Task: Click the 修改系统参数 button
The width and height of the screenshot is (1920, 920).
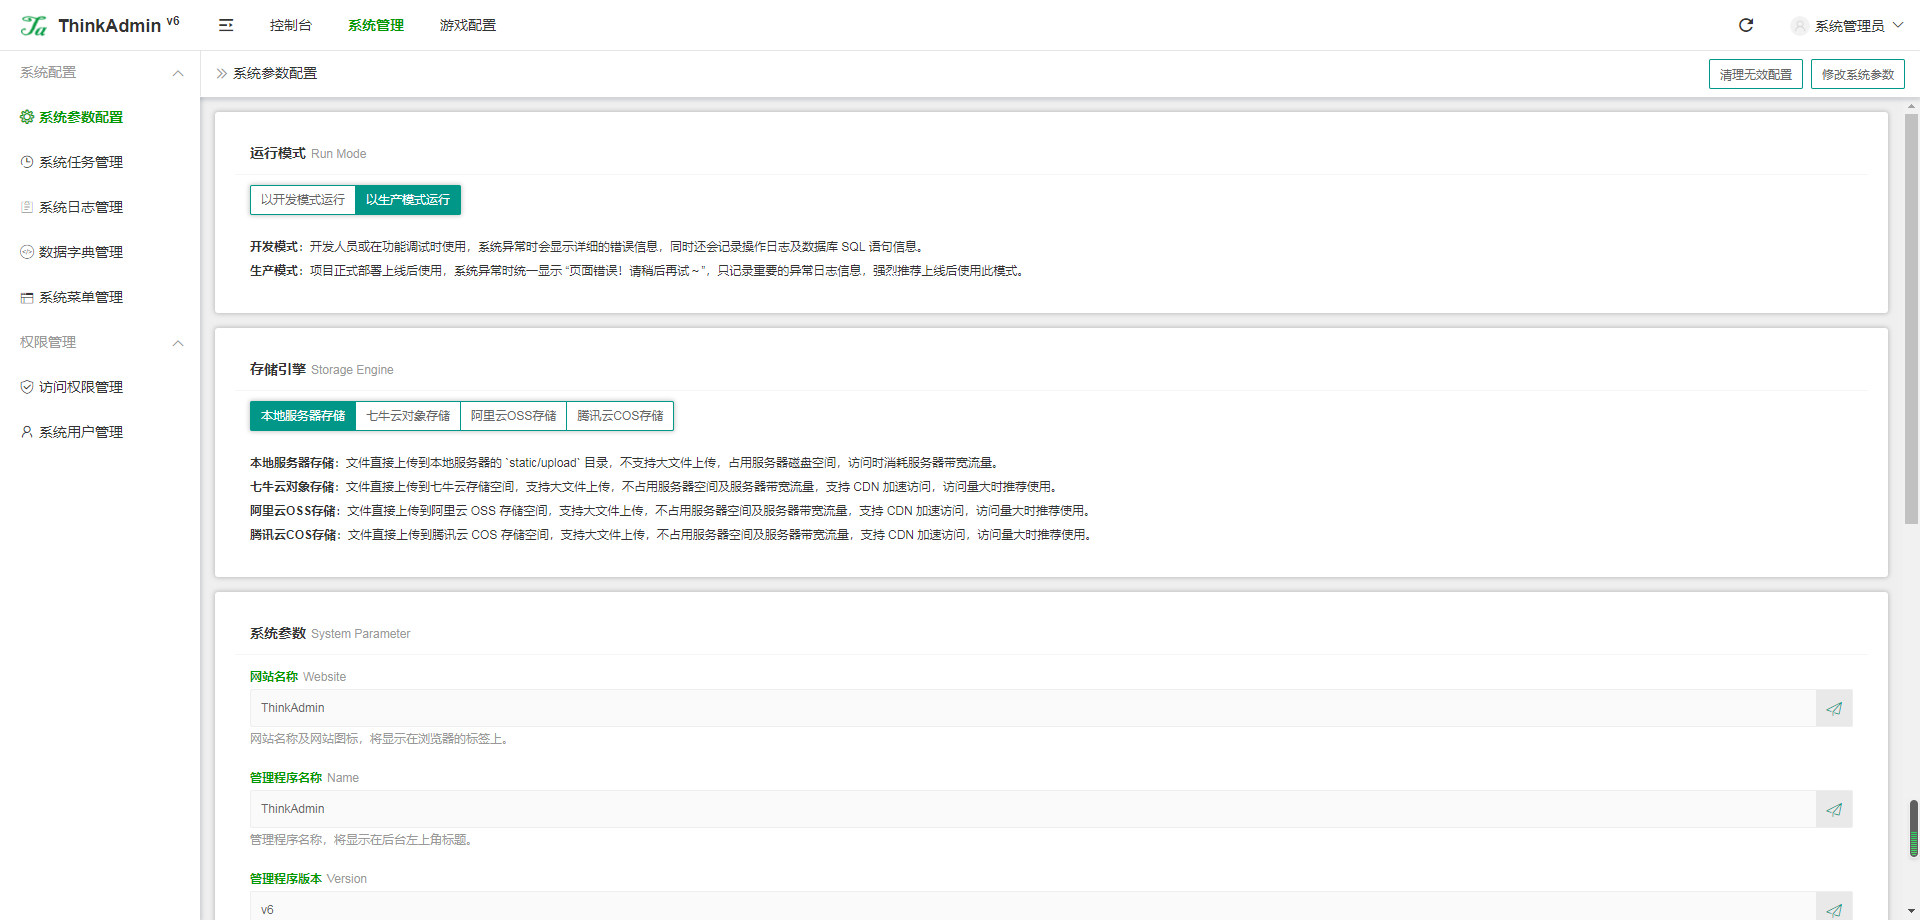Action: [x=1858, y=74]
